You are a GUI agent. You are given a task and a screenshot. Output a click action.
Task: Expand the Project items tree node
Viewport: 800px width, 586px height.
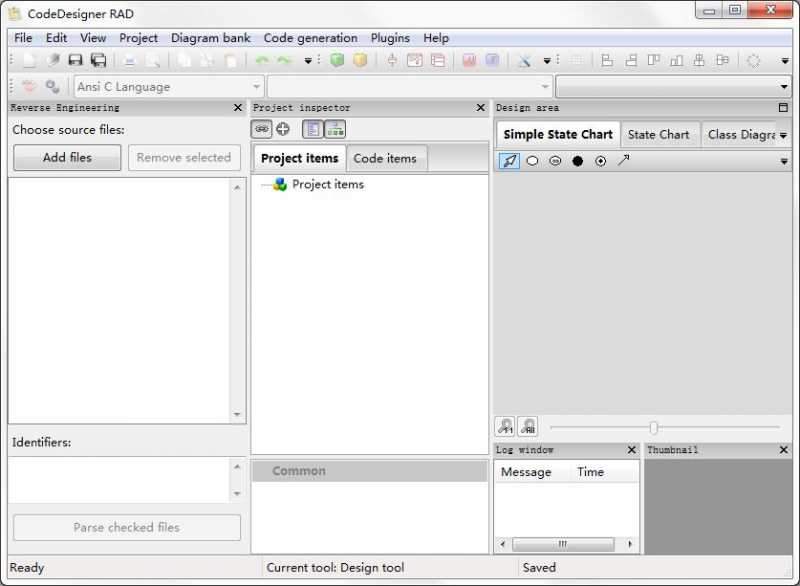coord(264,184)
